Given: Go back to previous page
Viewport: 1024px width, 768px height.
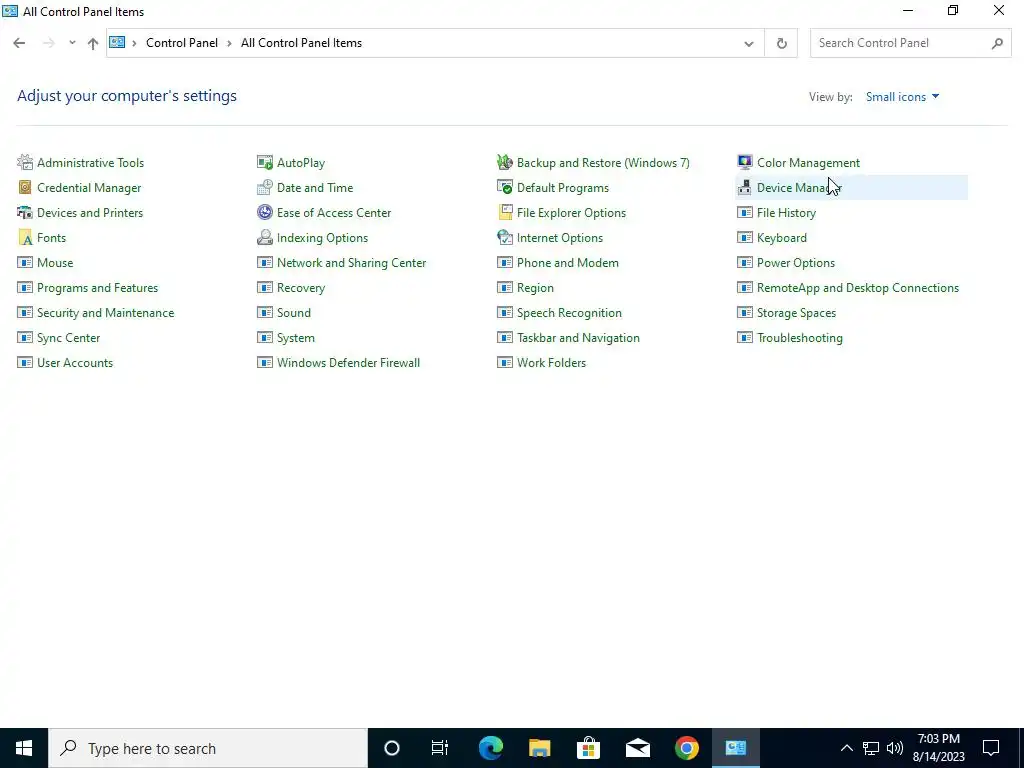Looking at the screenshot, I should pyautogui.click(x=19, y=43).
